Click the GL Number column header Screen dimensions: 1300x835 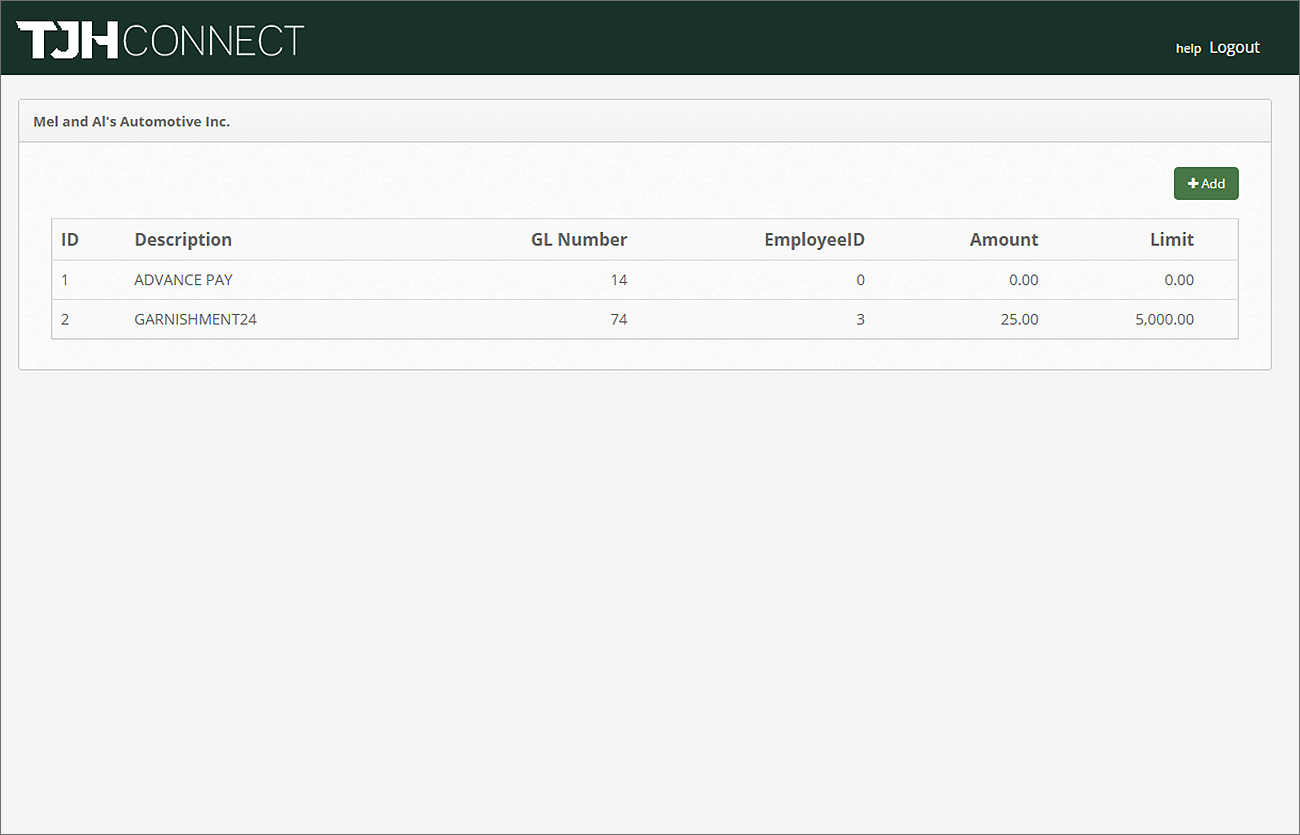(579, 239)
